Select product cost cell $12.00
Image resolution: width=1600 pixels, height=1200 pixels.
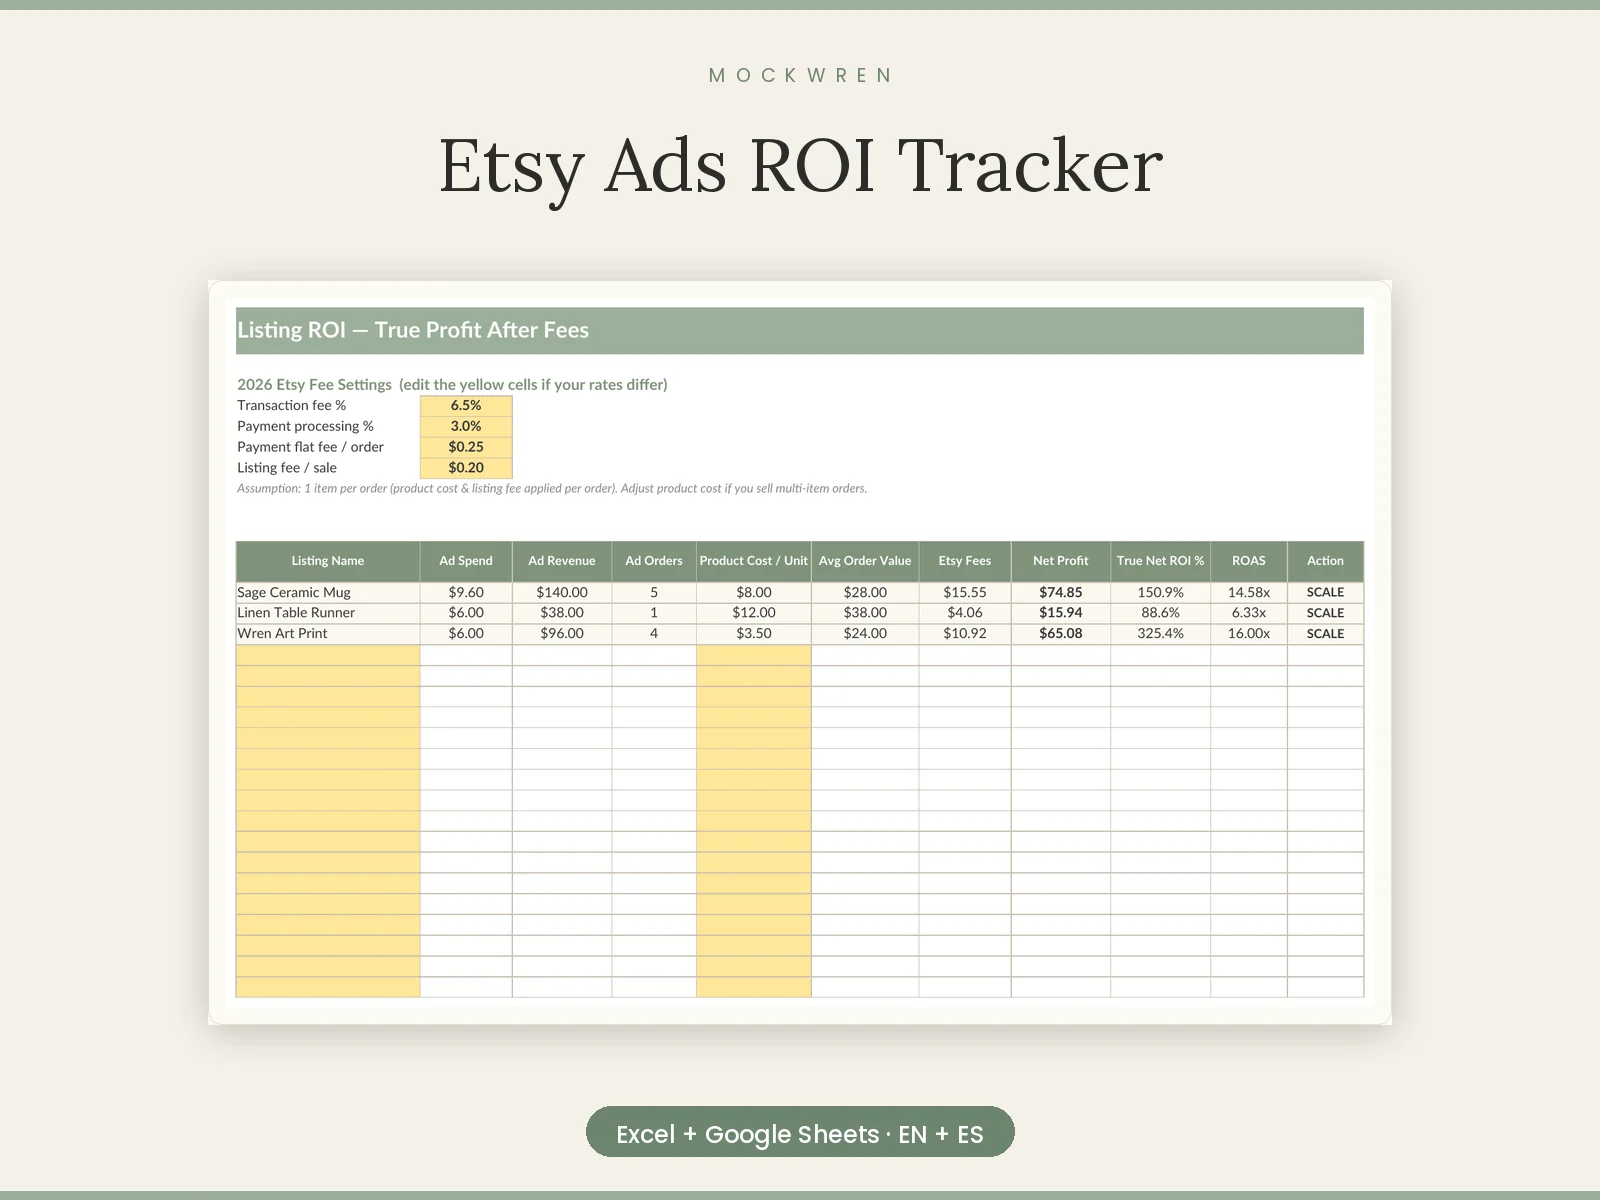pos(754,613)
